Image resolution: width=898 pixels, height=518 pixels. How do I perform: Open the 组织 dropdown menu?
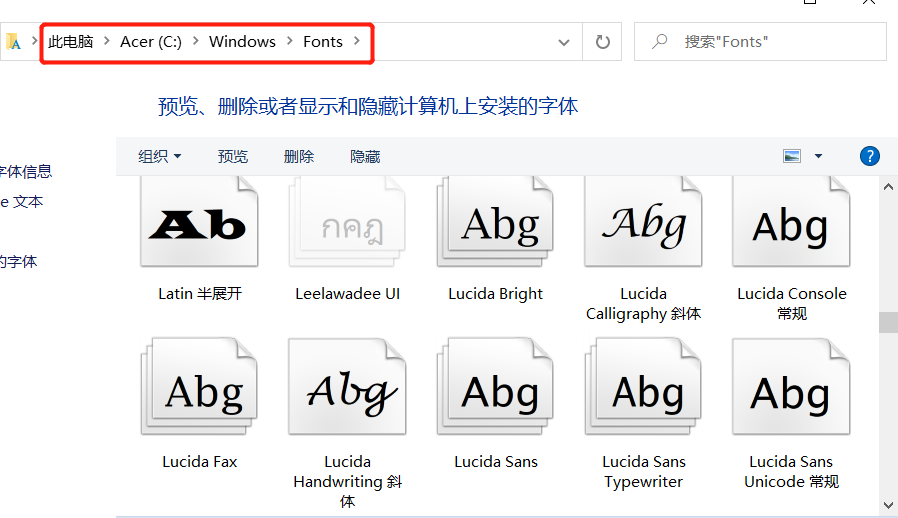point(159,156)
